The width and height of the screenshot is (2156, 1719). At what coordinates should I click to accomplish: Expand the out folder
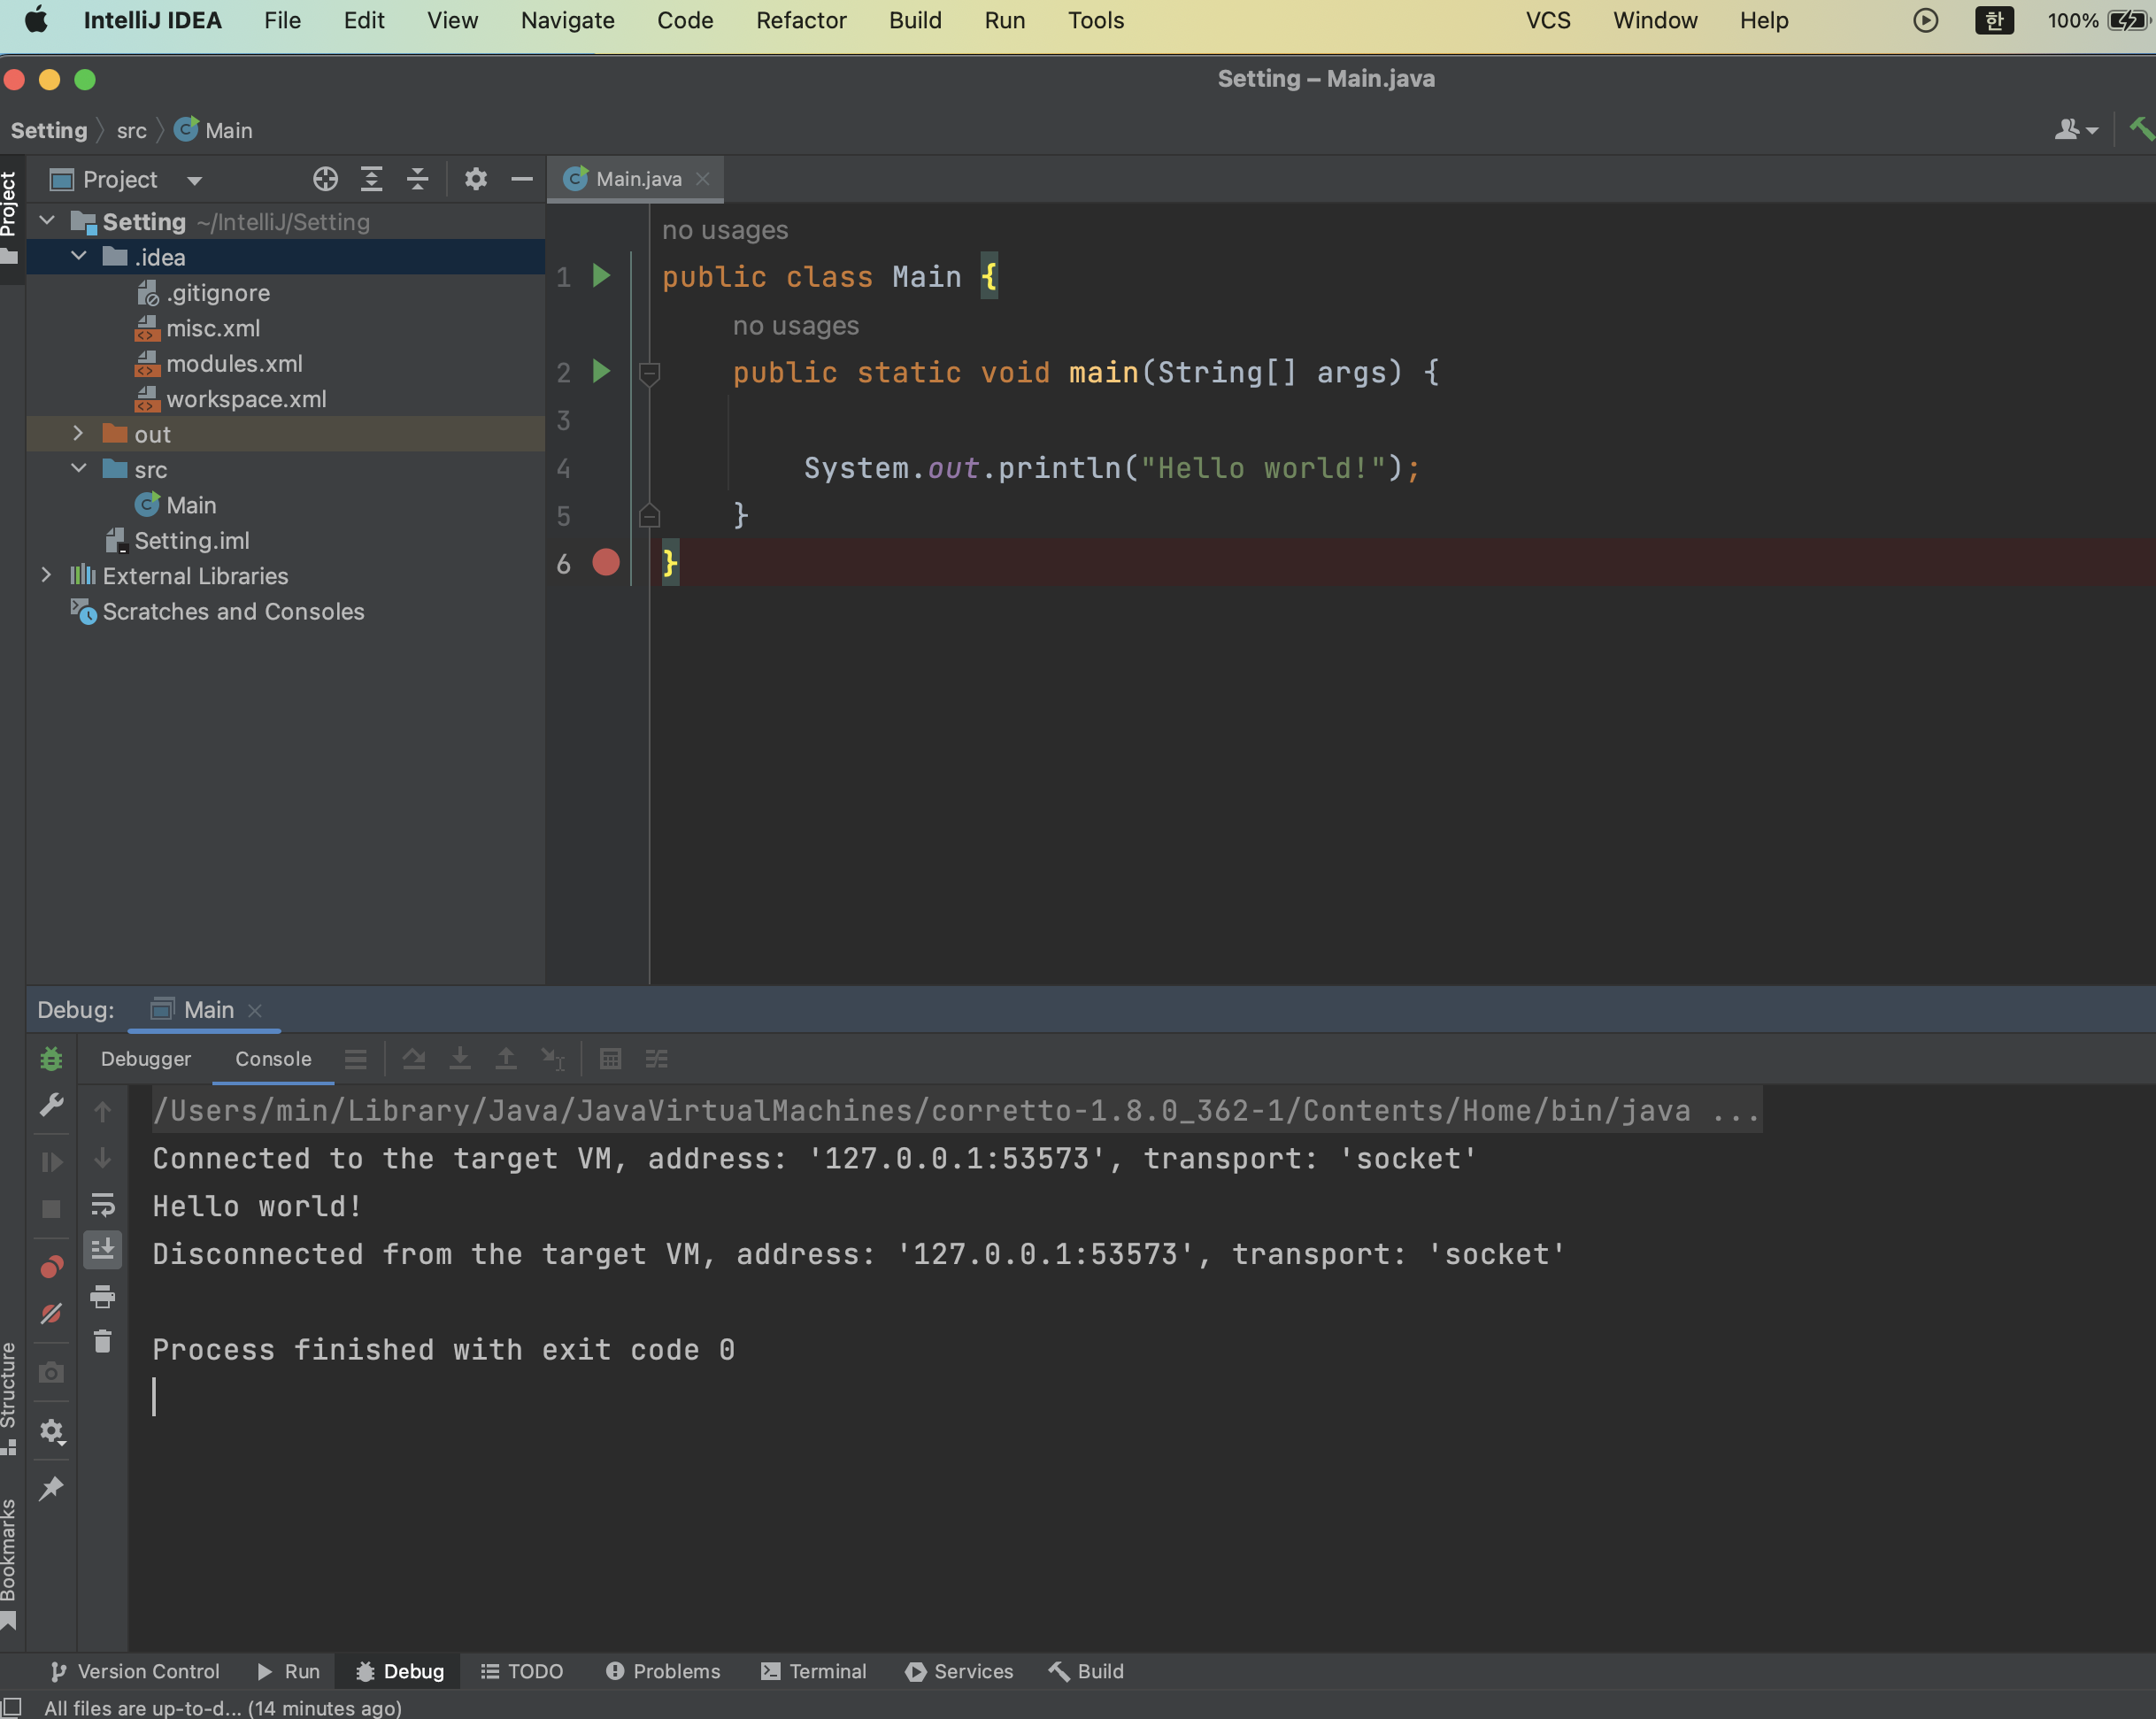point(78,434)
